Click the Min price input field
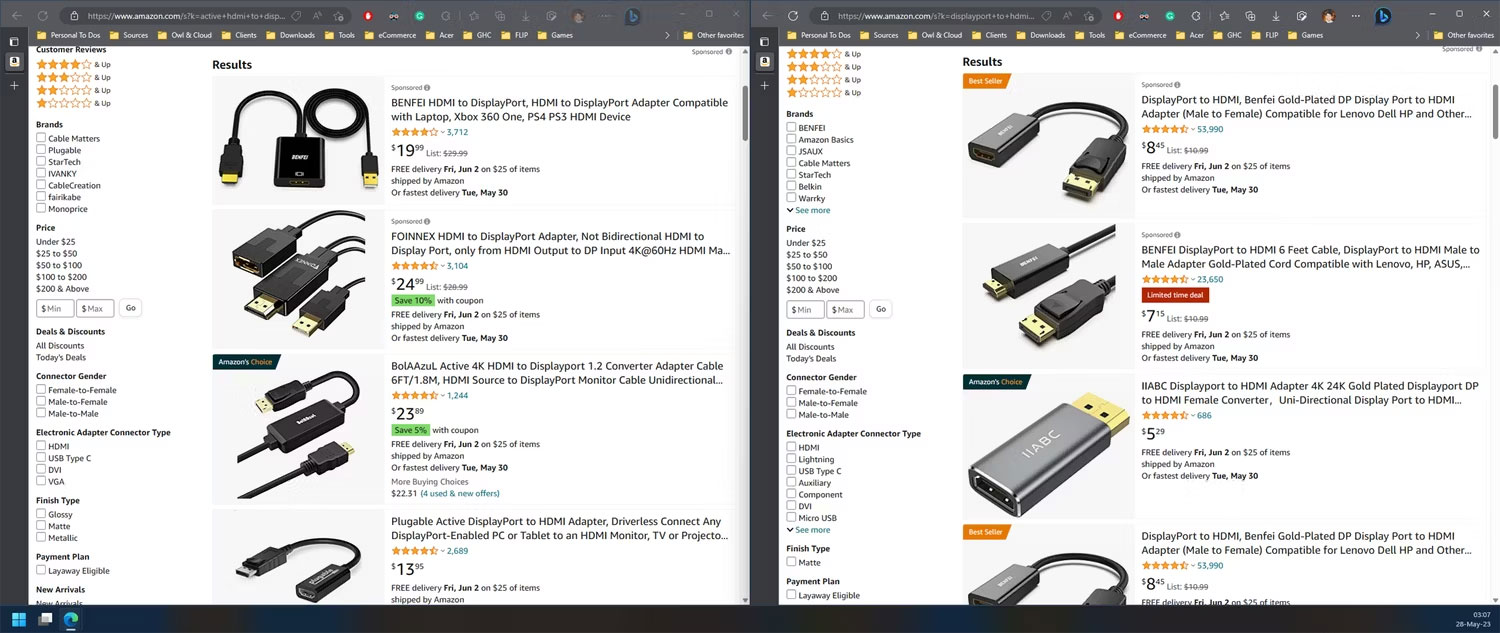The height and width of the screenshot is (633, 1500). pos(805,309)
